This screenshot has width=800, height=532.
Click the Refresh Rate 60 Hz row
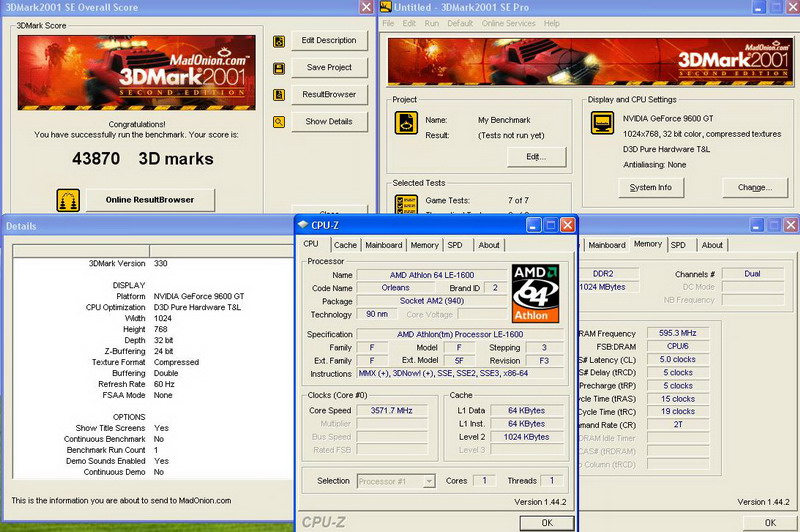(x=153, y=384)
